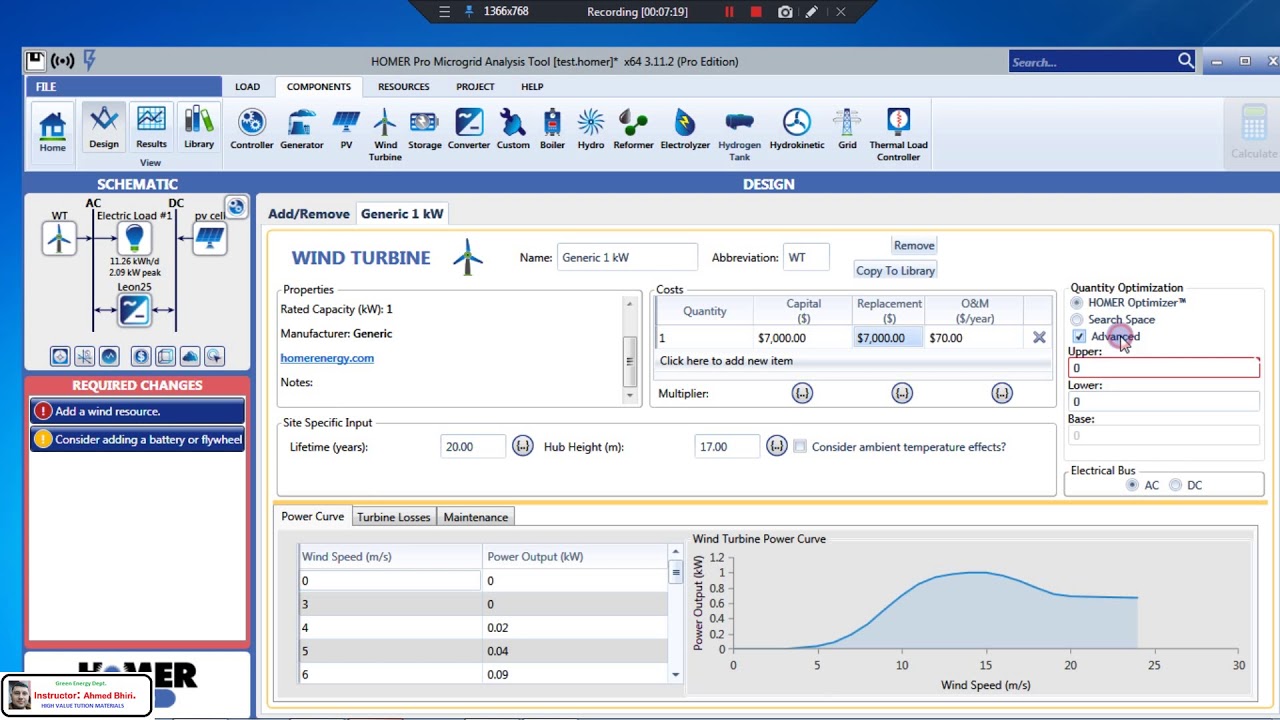Enable Consider ambient temperature effects
The image size is (1280, 720).
click(x=800, y=447)
